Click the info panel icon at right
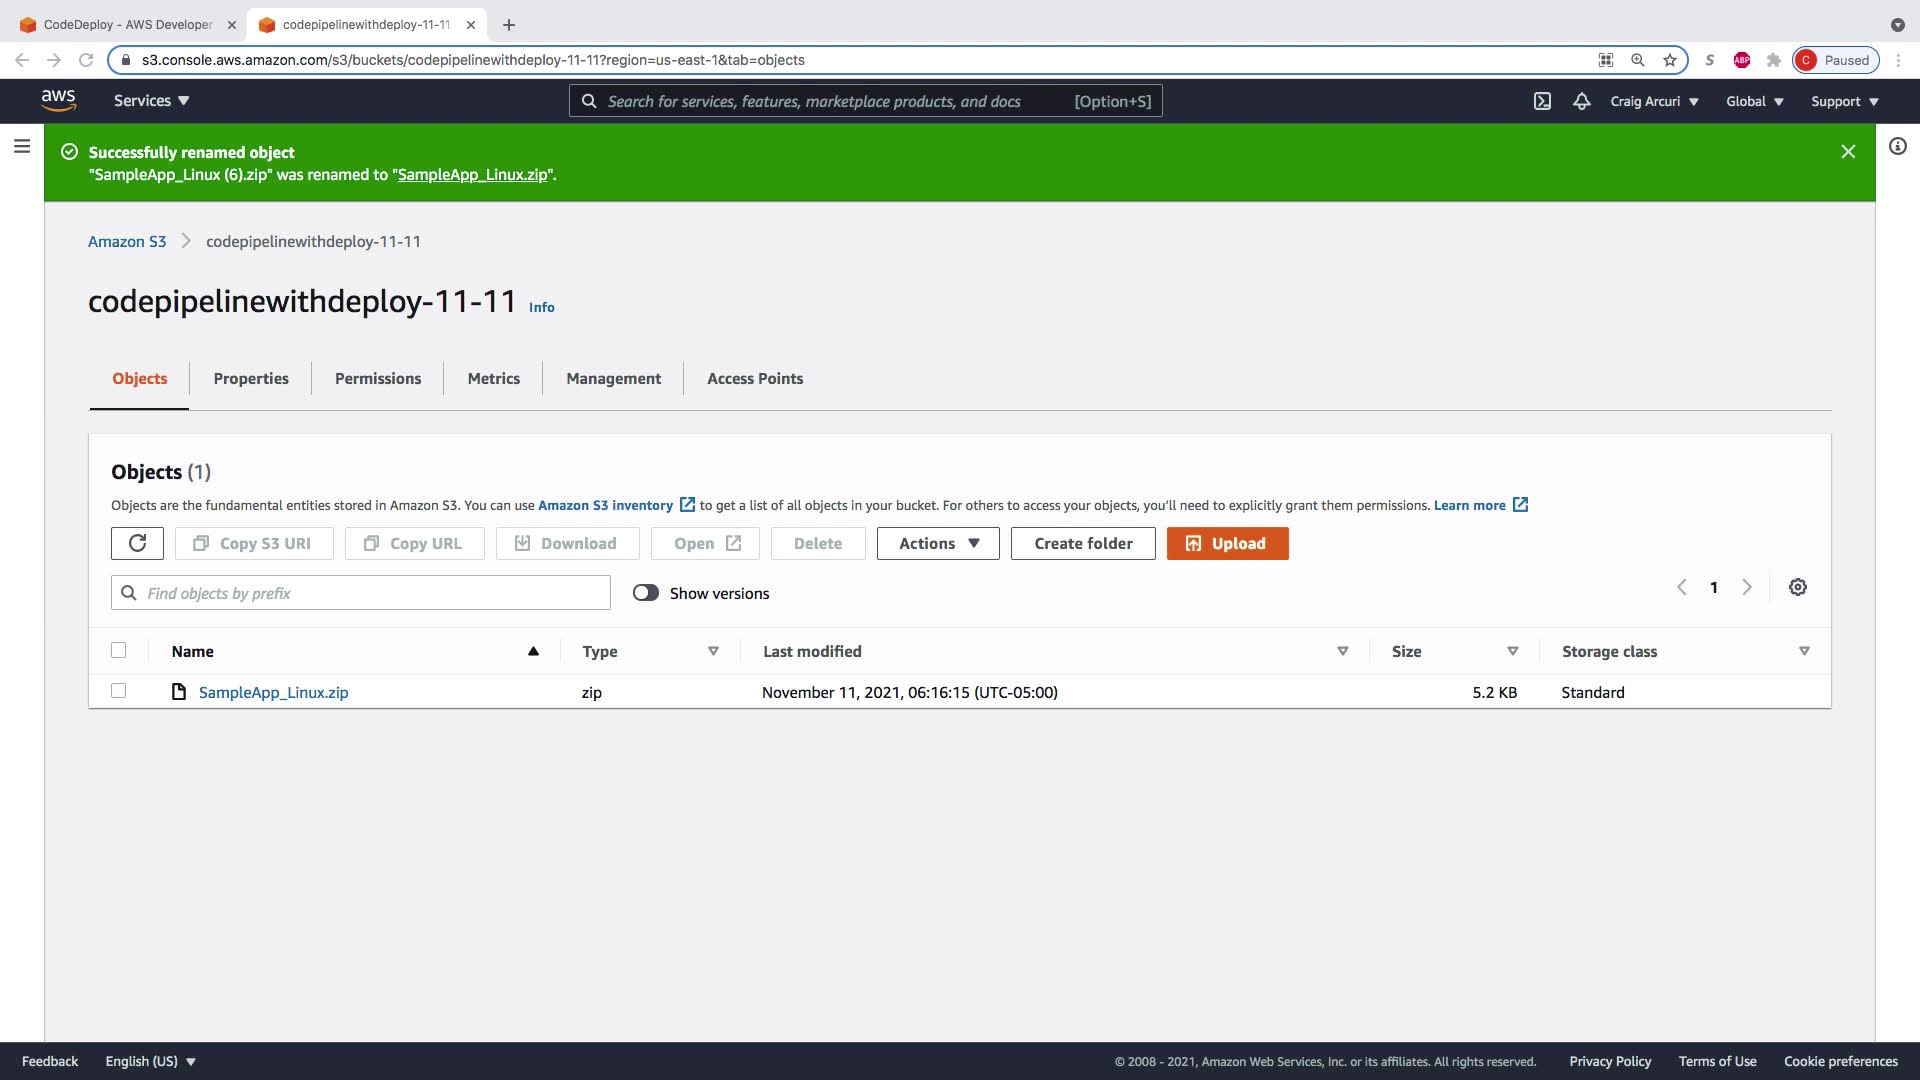This screenshot has height=1080, width=1920. pyautogui.click(x=1897, y=147)
